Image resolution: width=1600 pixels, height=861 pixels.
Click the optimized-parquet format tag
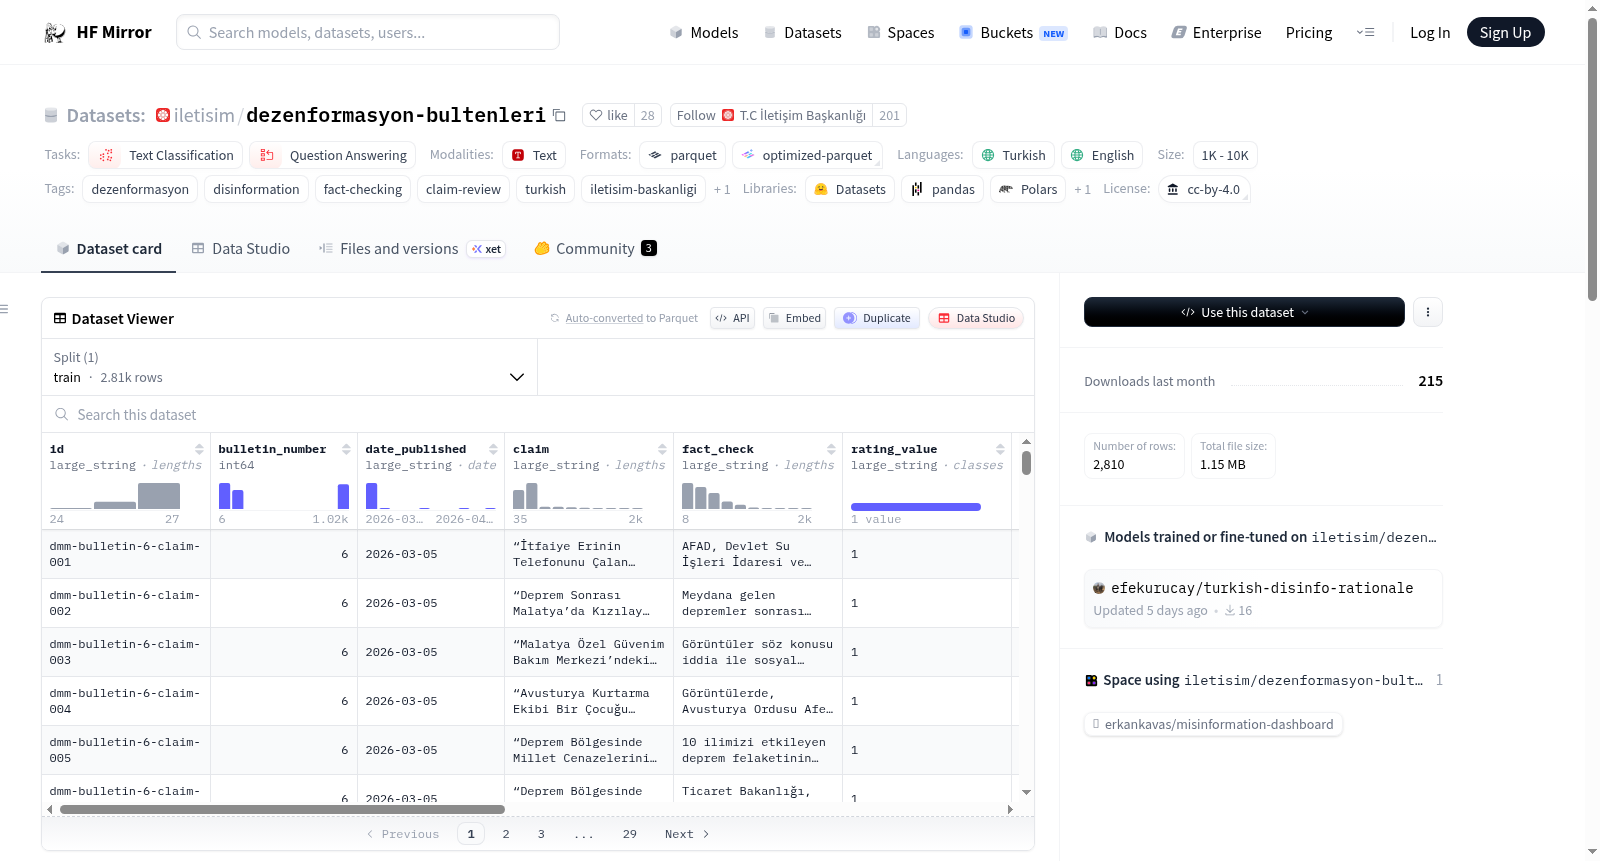pyautogui.click(x=807, y=155)
